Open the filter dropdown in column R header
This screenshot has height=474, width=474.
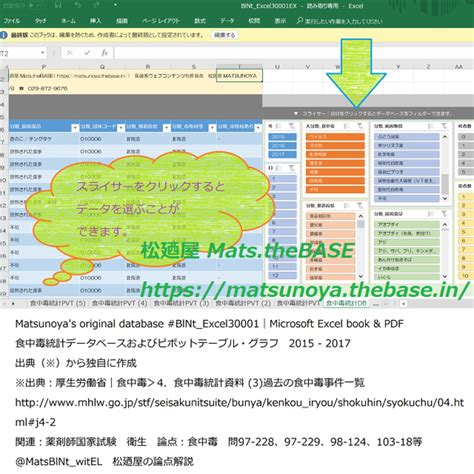[x=166, y=128]
